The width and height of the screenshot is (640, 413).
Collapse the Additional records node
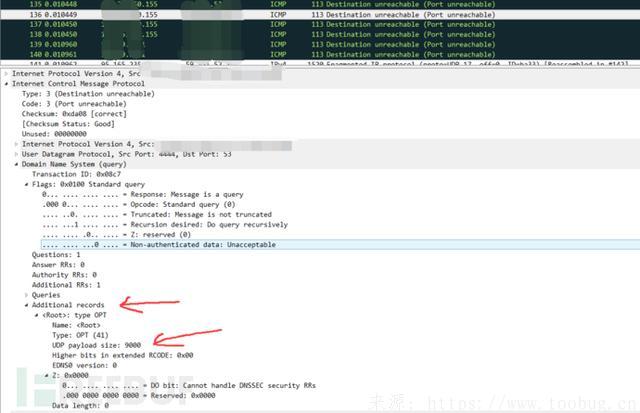(27, 305)
